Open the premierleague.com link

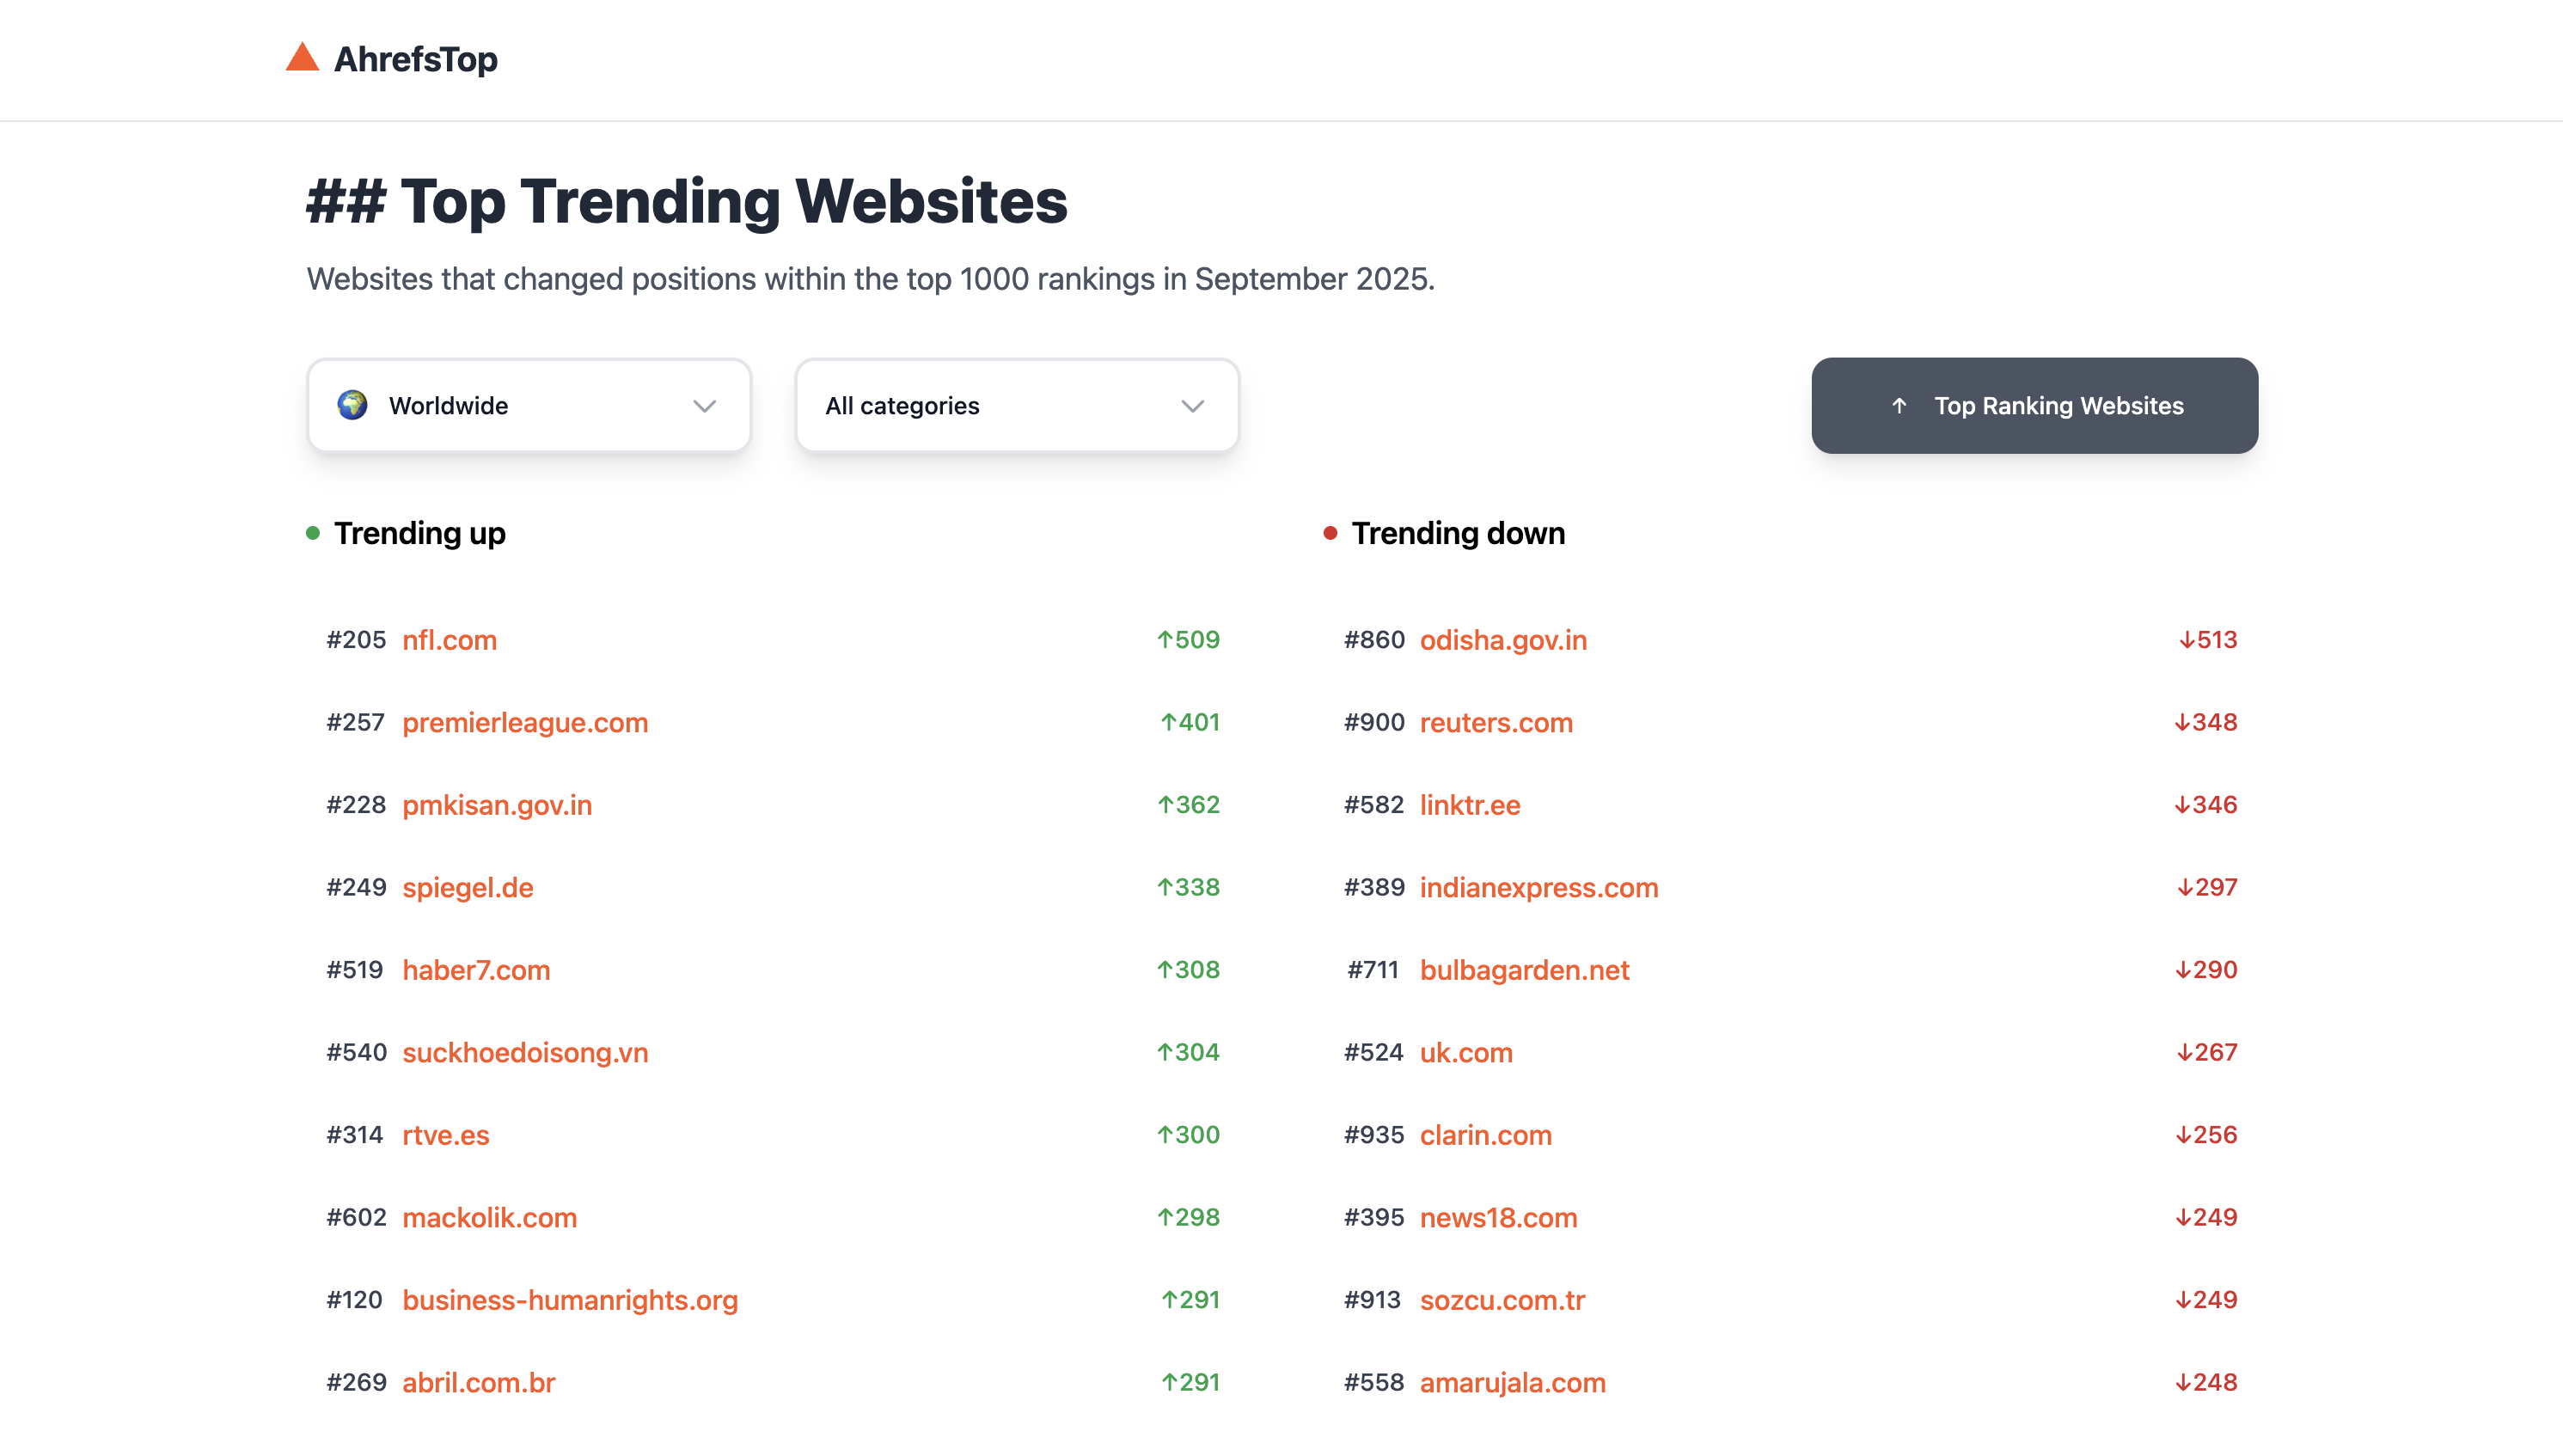[525, 722]
